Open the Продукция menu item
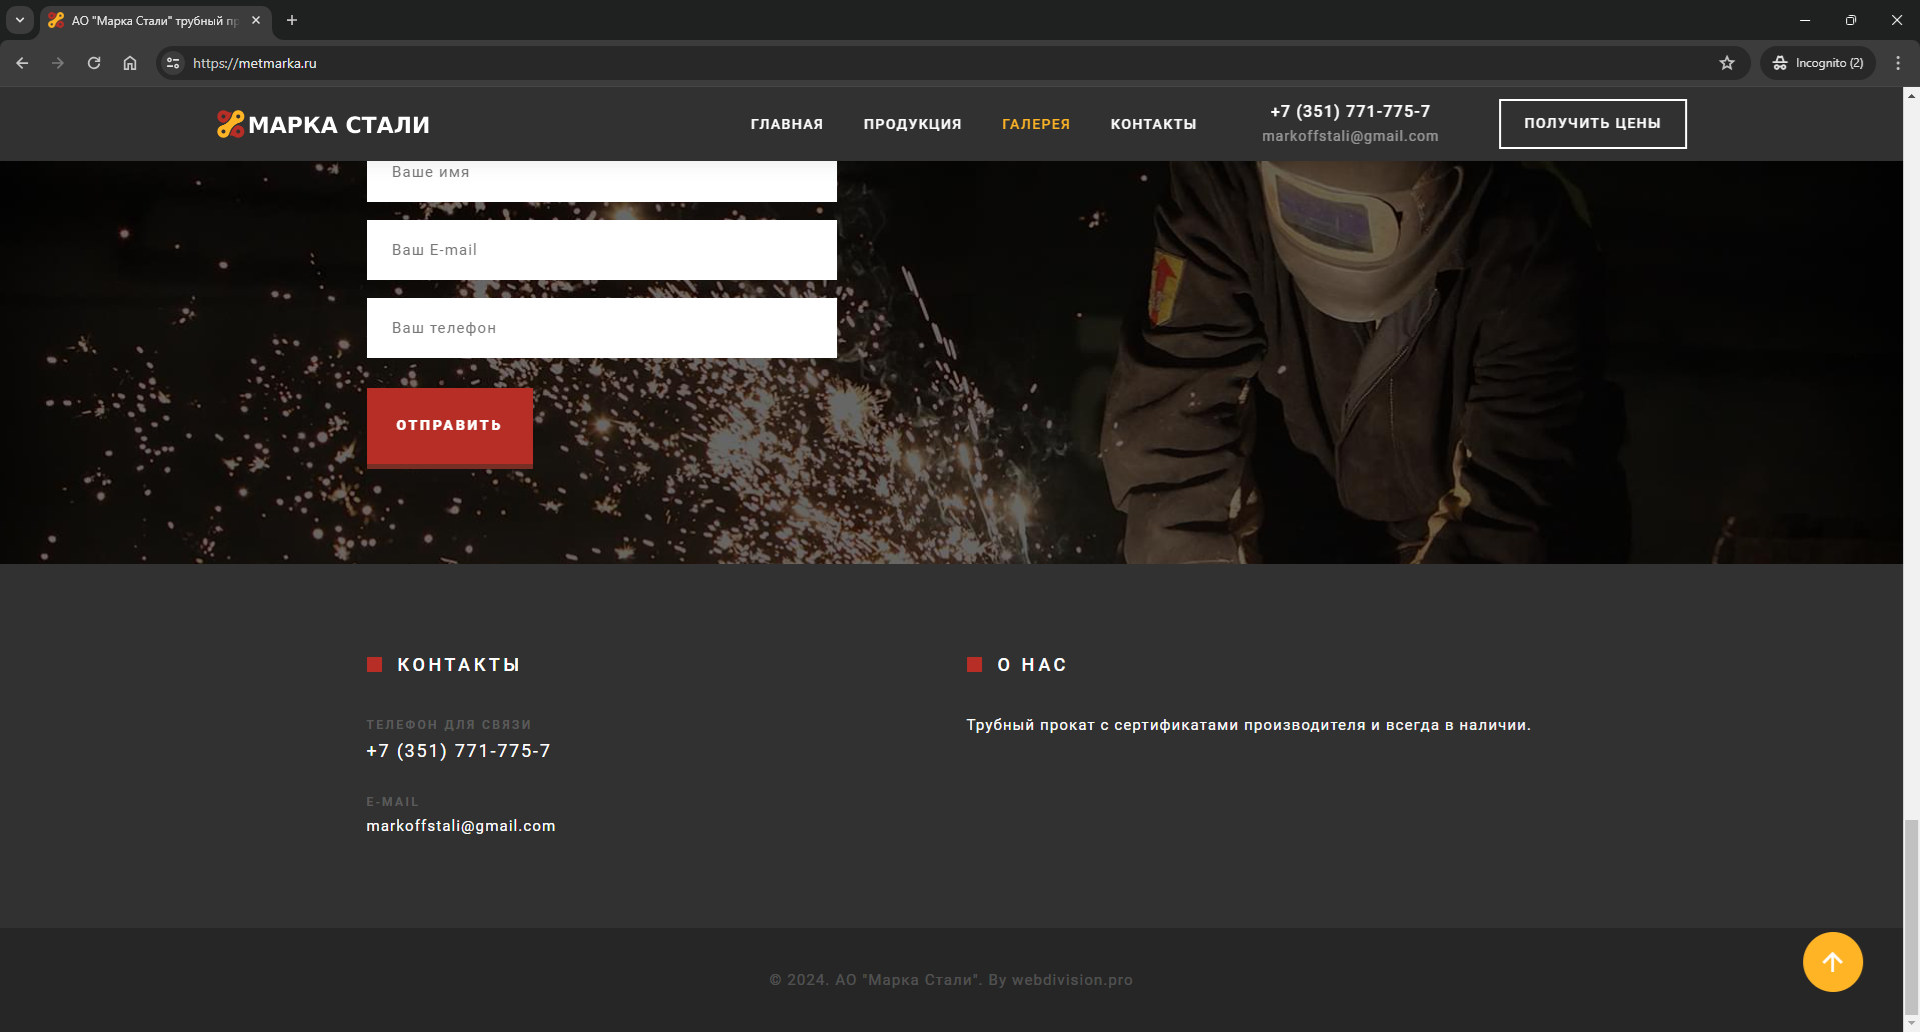 point(912,124)
